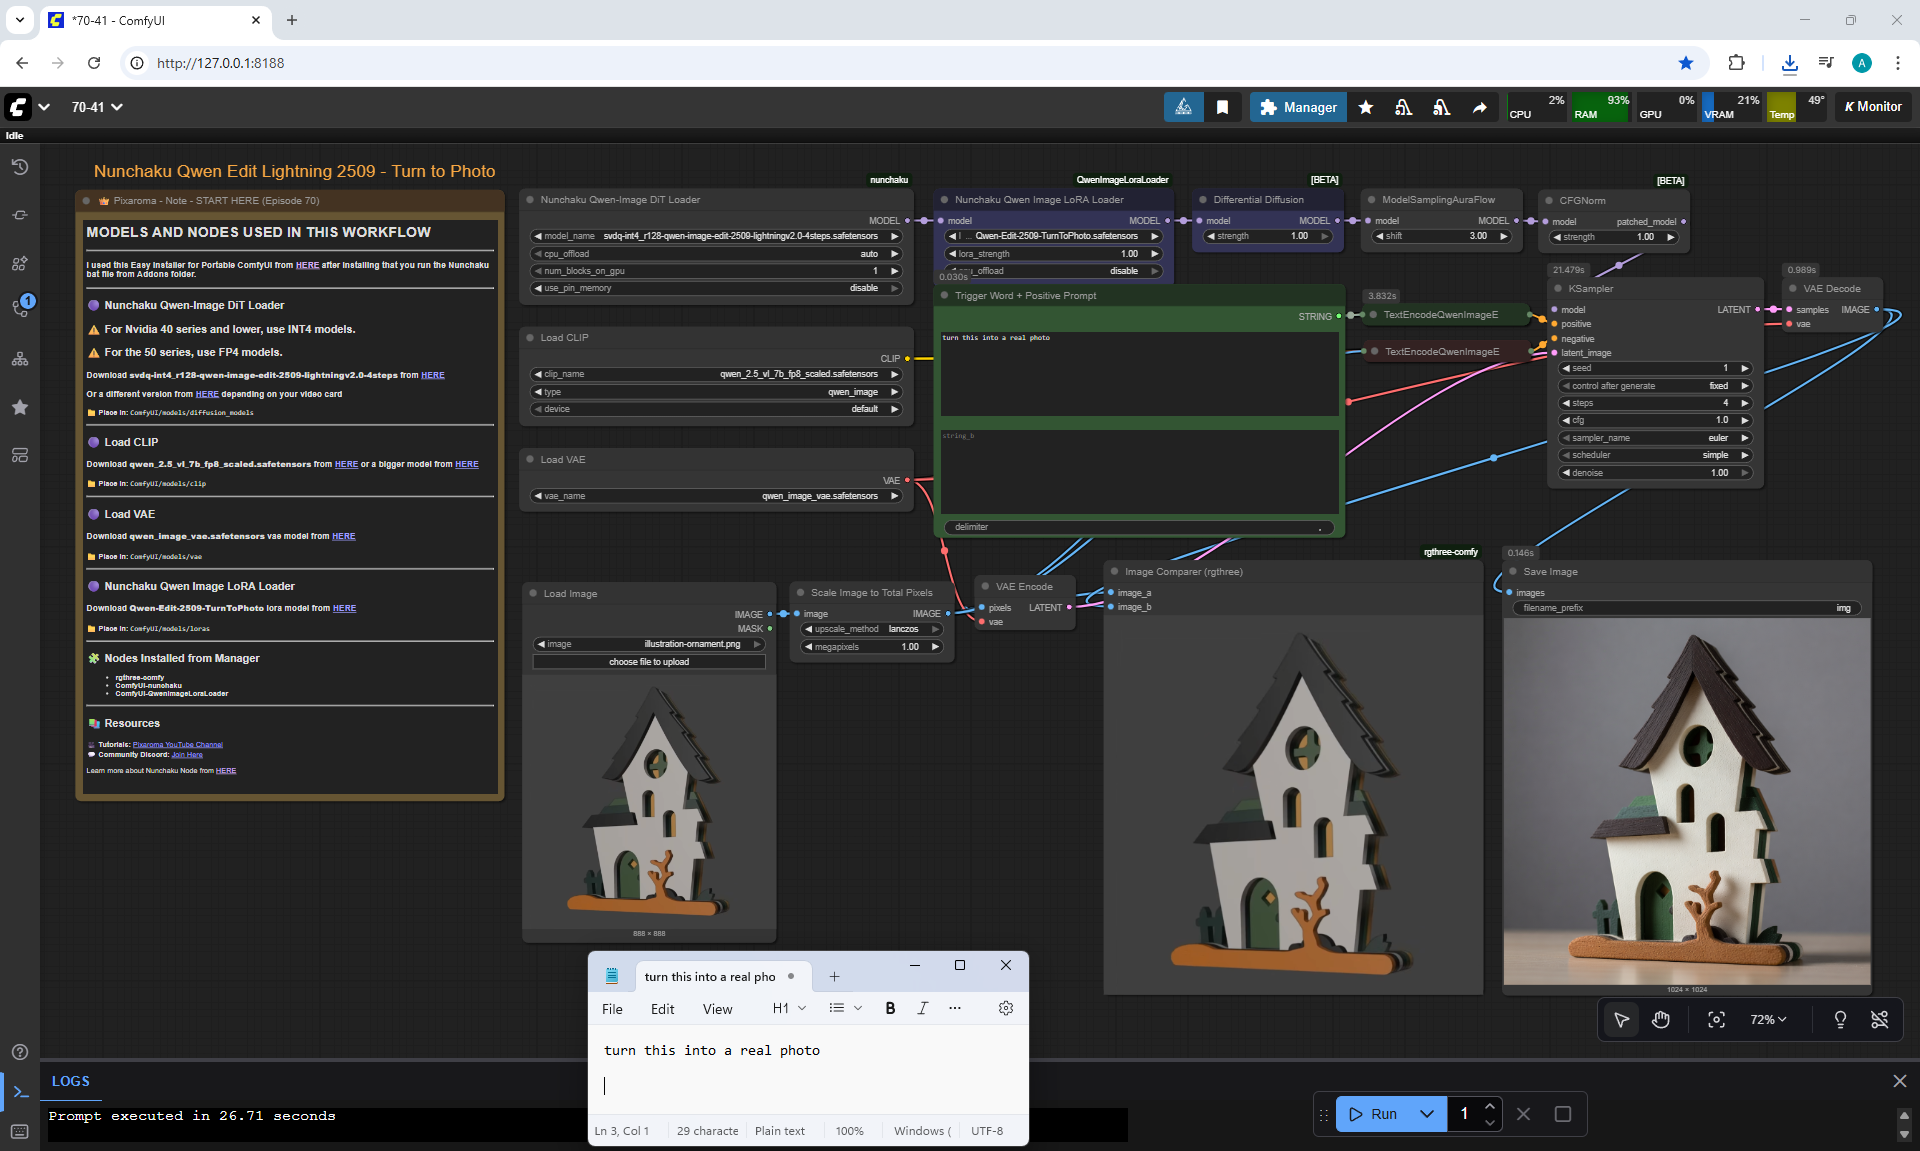Adjust the steps value slider in KSampler
Viewport: 1920px width, 1151px height.
click(1655, 403)
